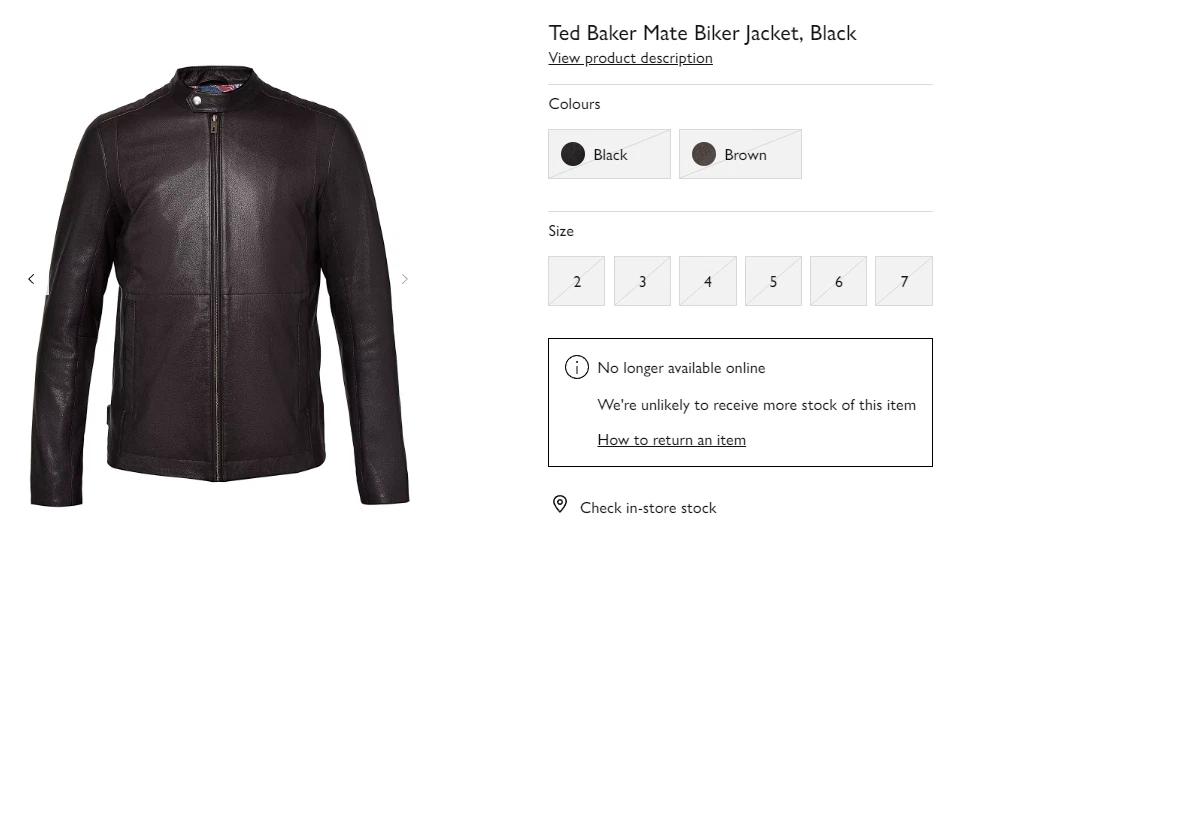Screen dimensions: 1180x826
Task: Select size 6
Action: 838,281
